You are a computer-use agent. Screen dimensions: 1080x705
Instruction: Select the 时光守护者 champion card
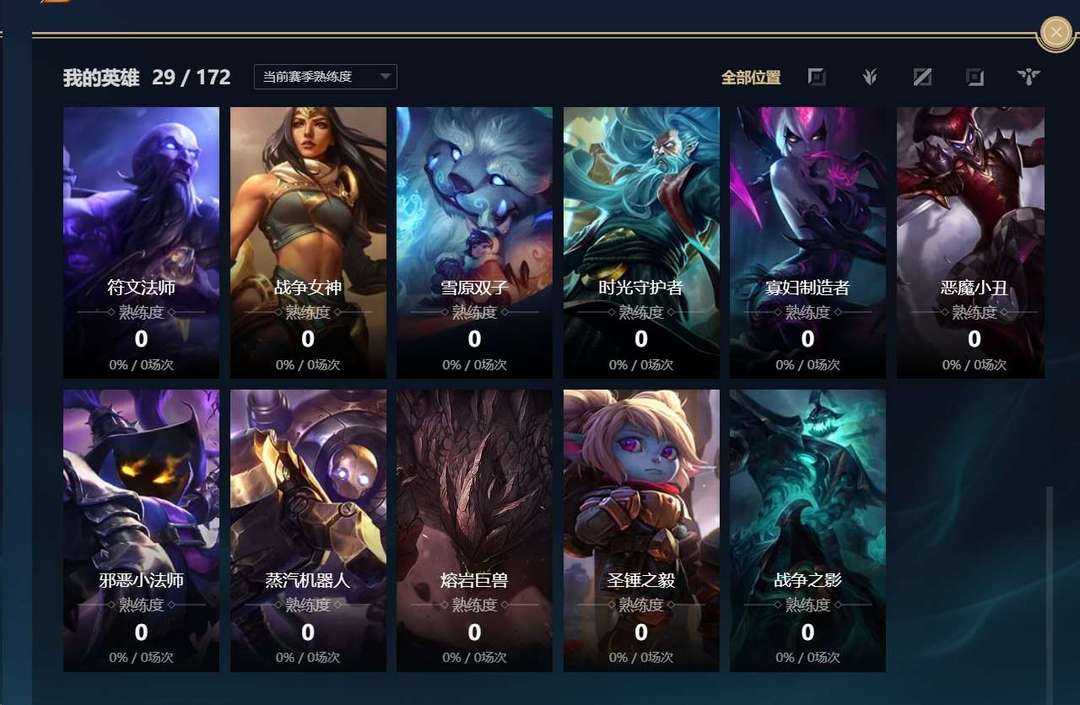(x=641, y=242)
